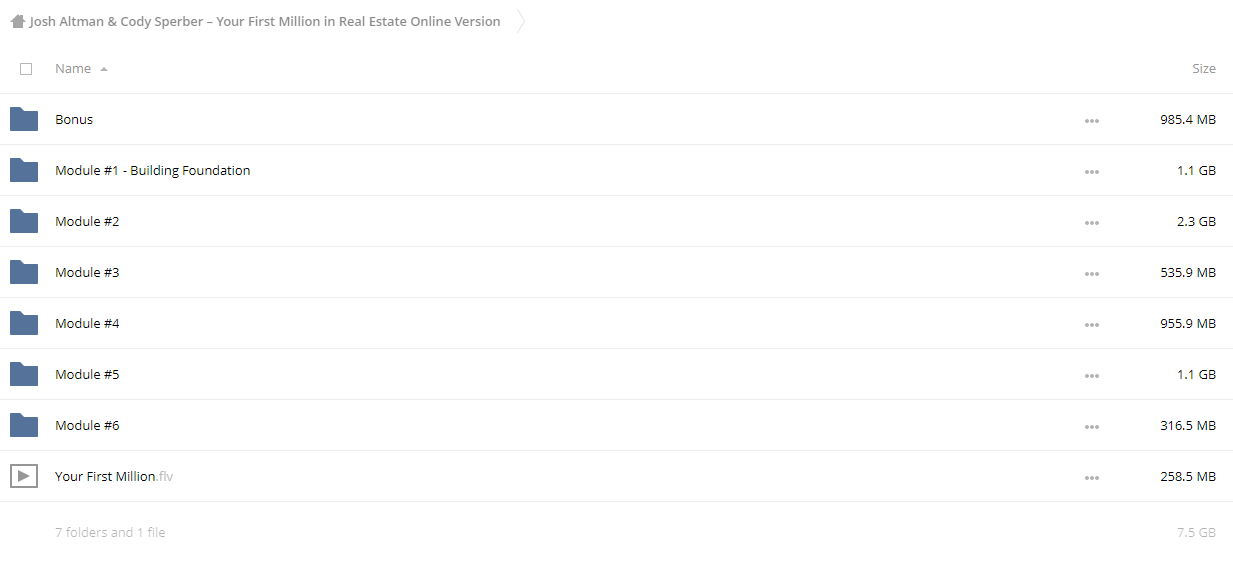Open more options for Module #6

click(1091, 427)
